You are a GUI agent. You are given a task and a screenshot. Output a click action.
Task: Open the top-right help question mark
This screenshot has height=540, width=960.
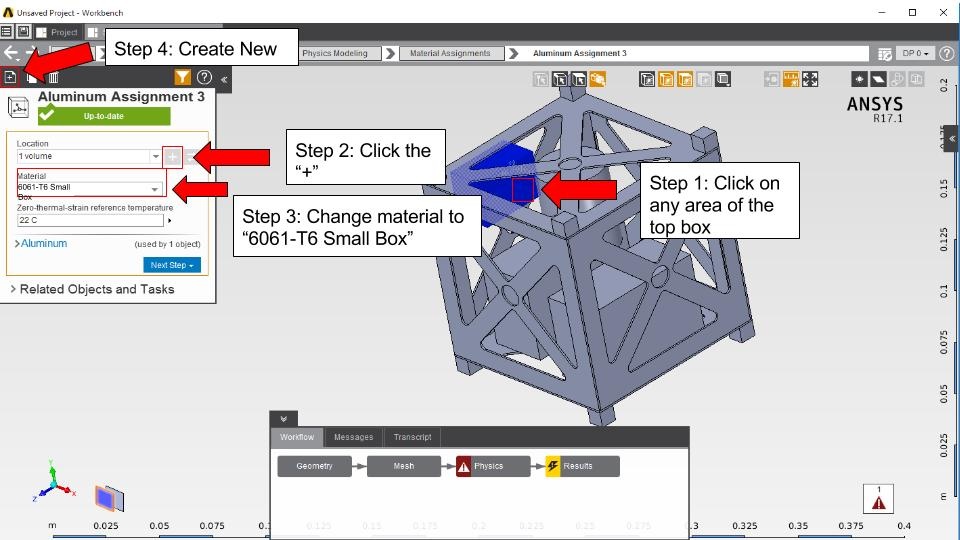click(947, 53)
